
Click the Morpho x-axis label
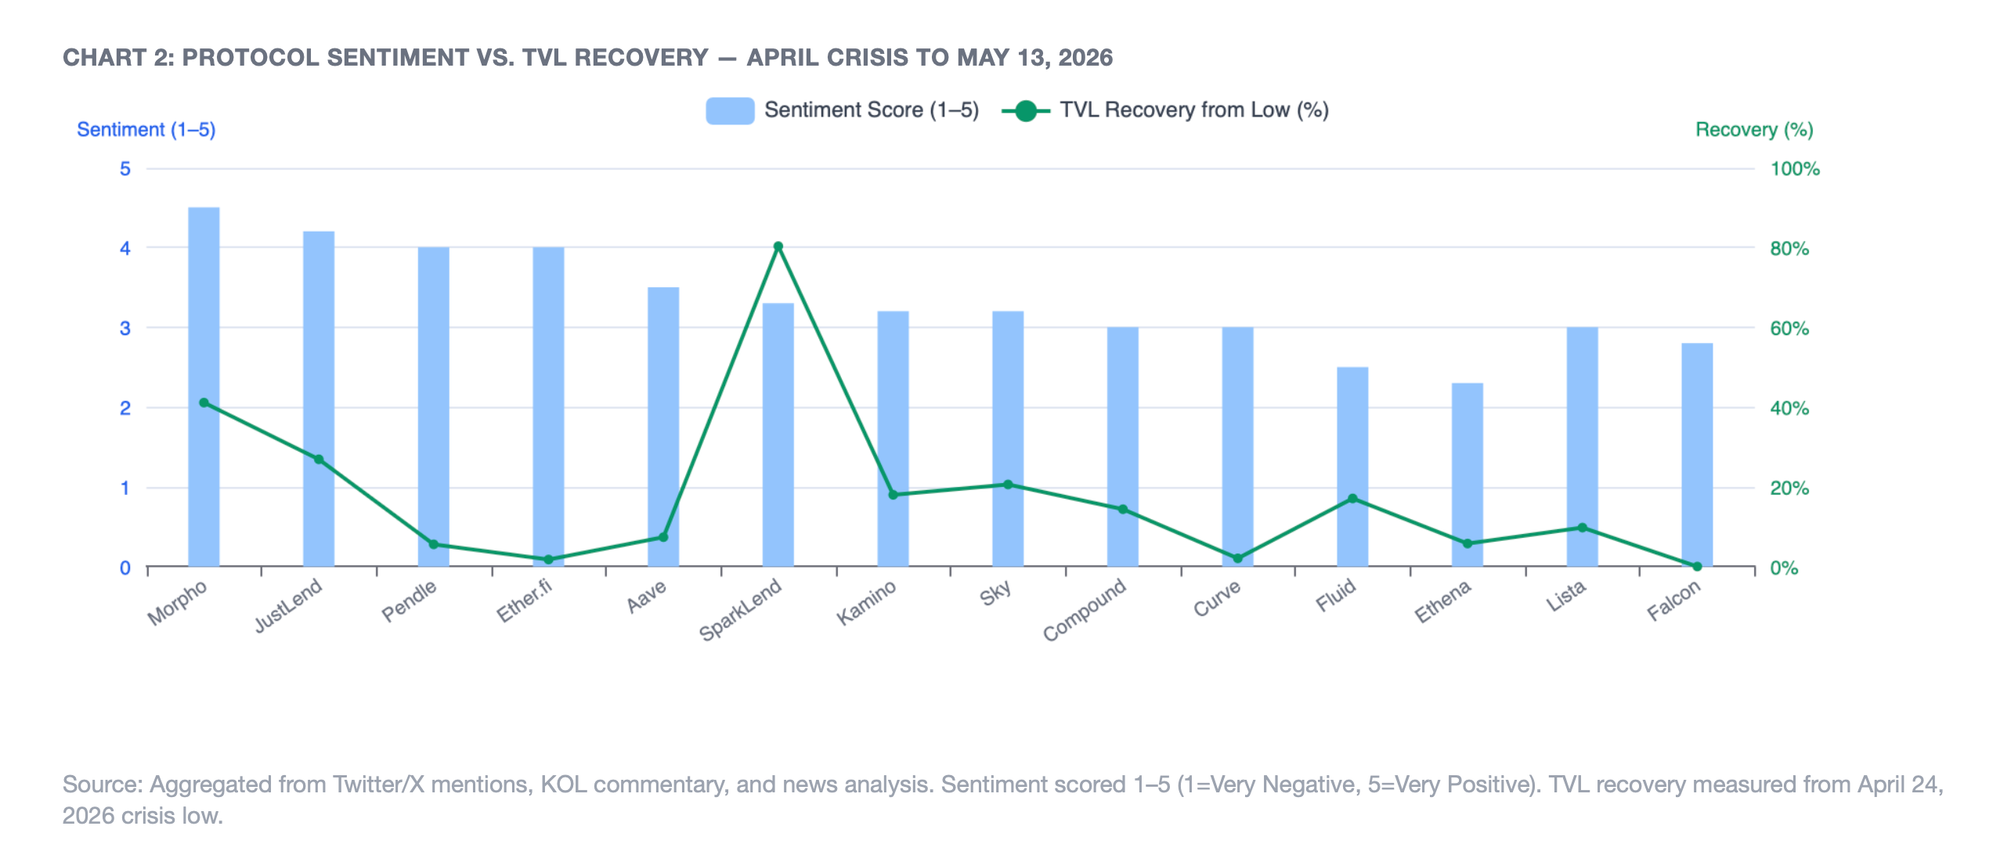pos(177,603)
